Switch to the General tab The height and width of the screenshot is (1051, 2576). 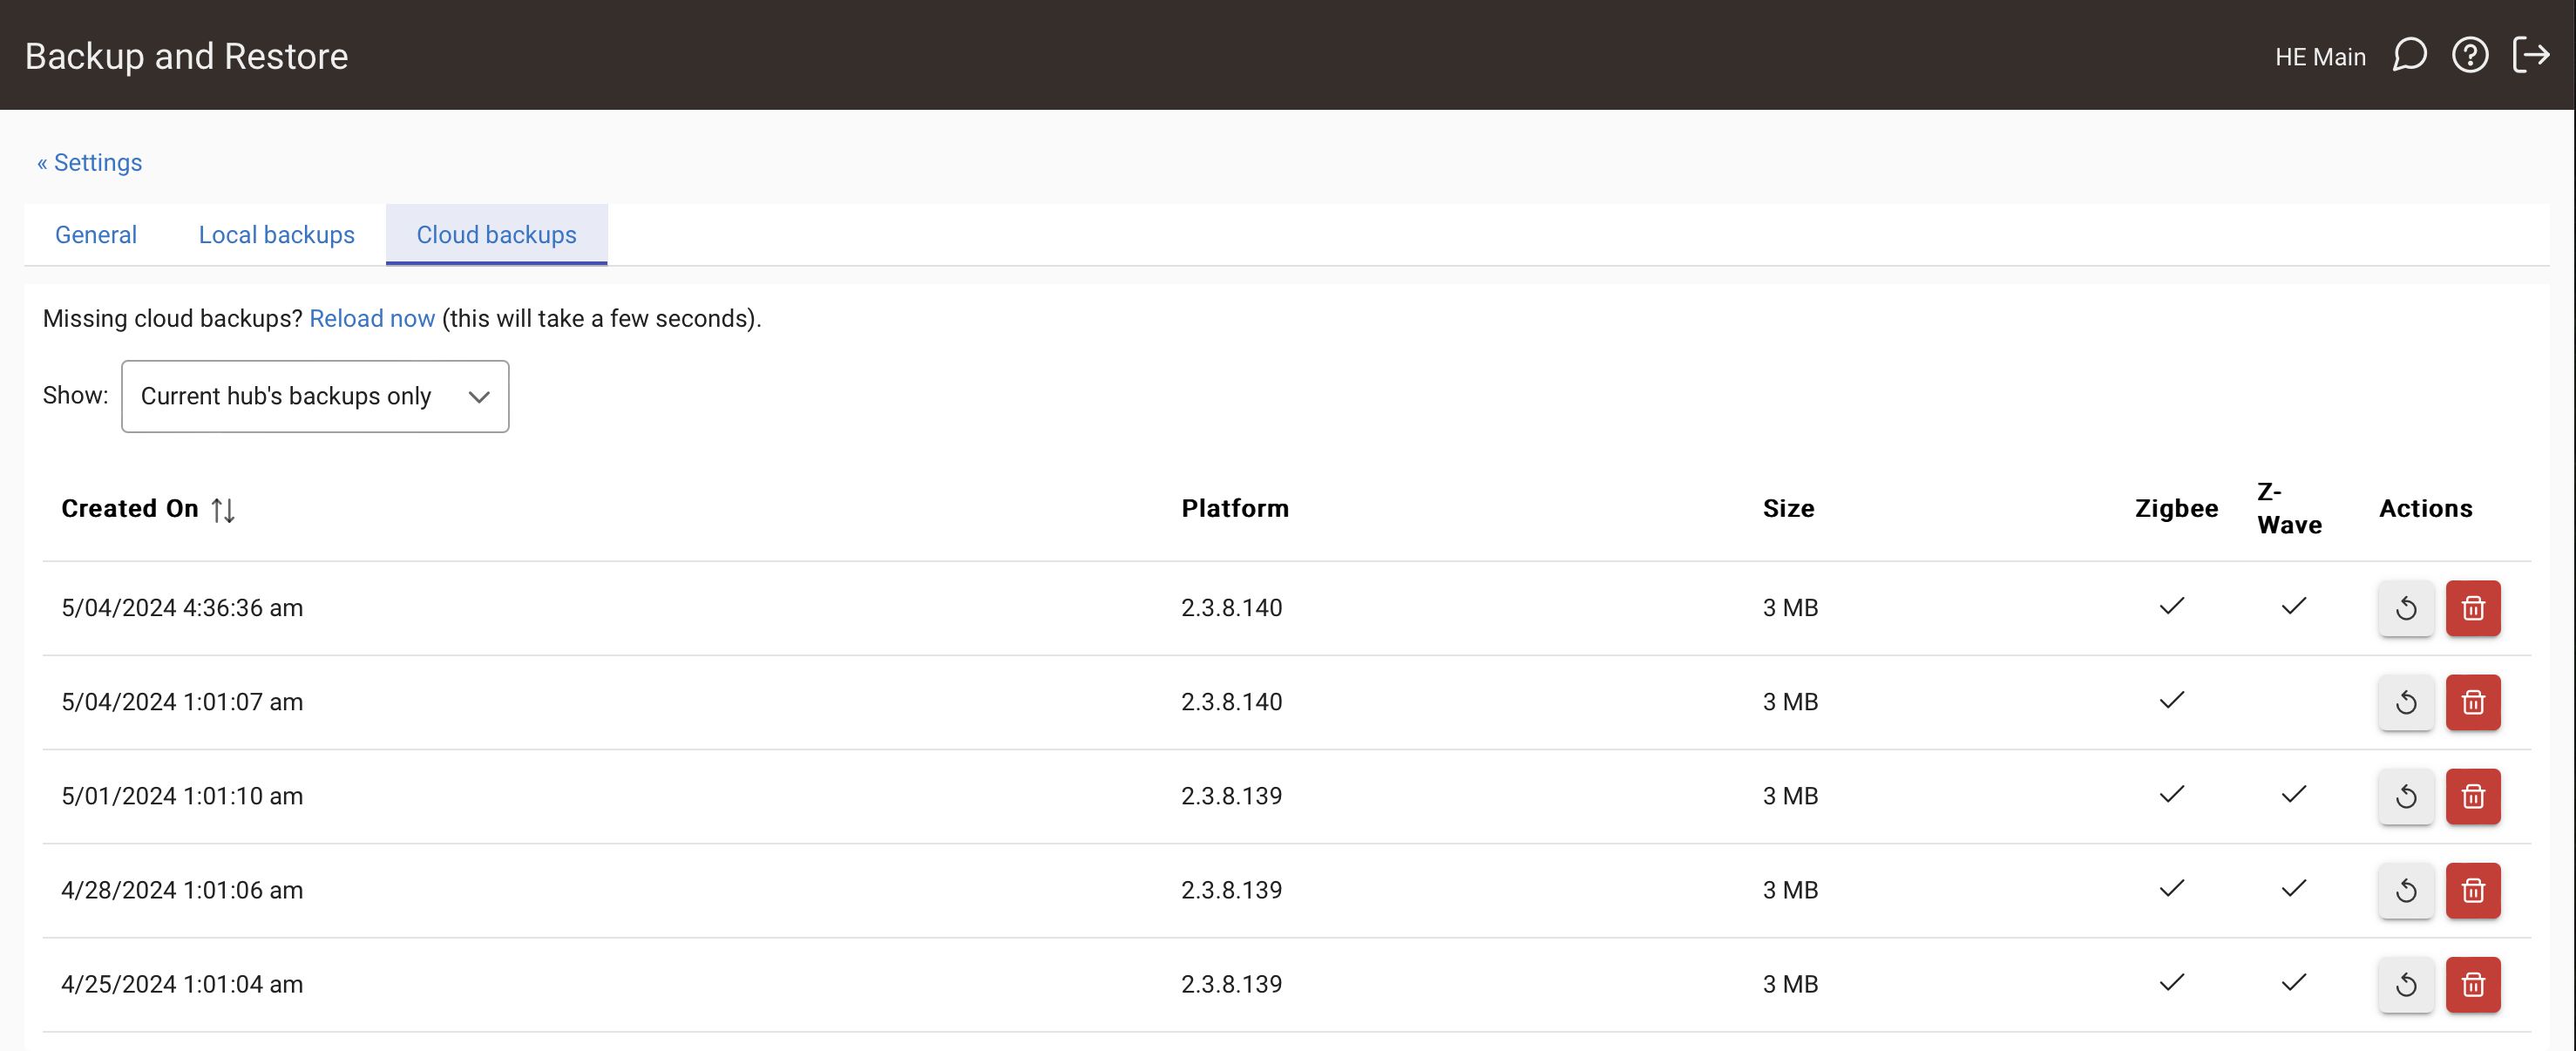(x=96, y=235)
